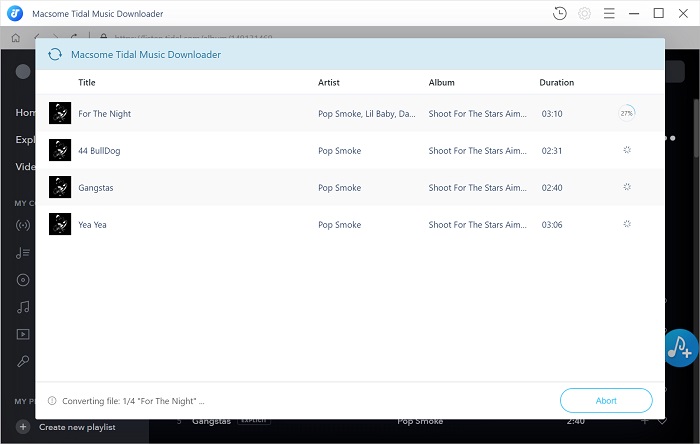Click the waiting spinner for Yea Yea
This screenshot has height=444, width=700.
coord(627,224)
